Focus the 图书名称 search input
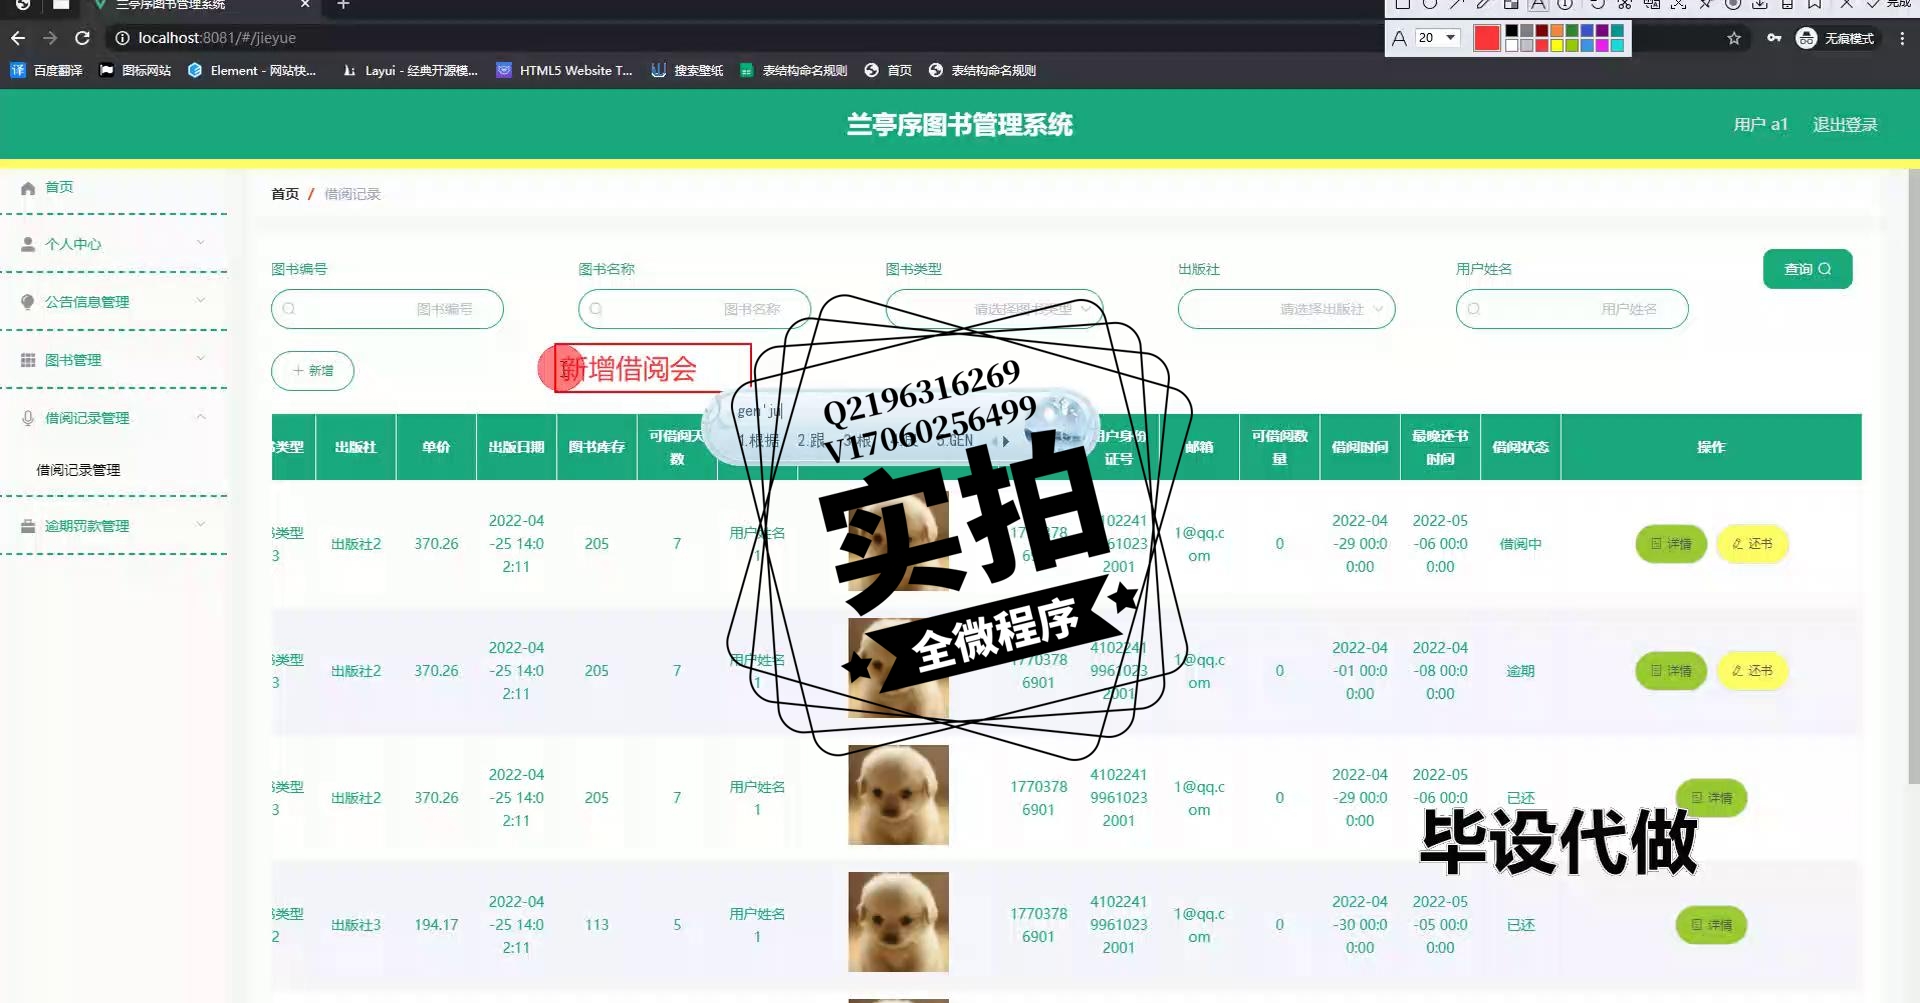 pos(694,309)
